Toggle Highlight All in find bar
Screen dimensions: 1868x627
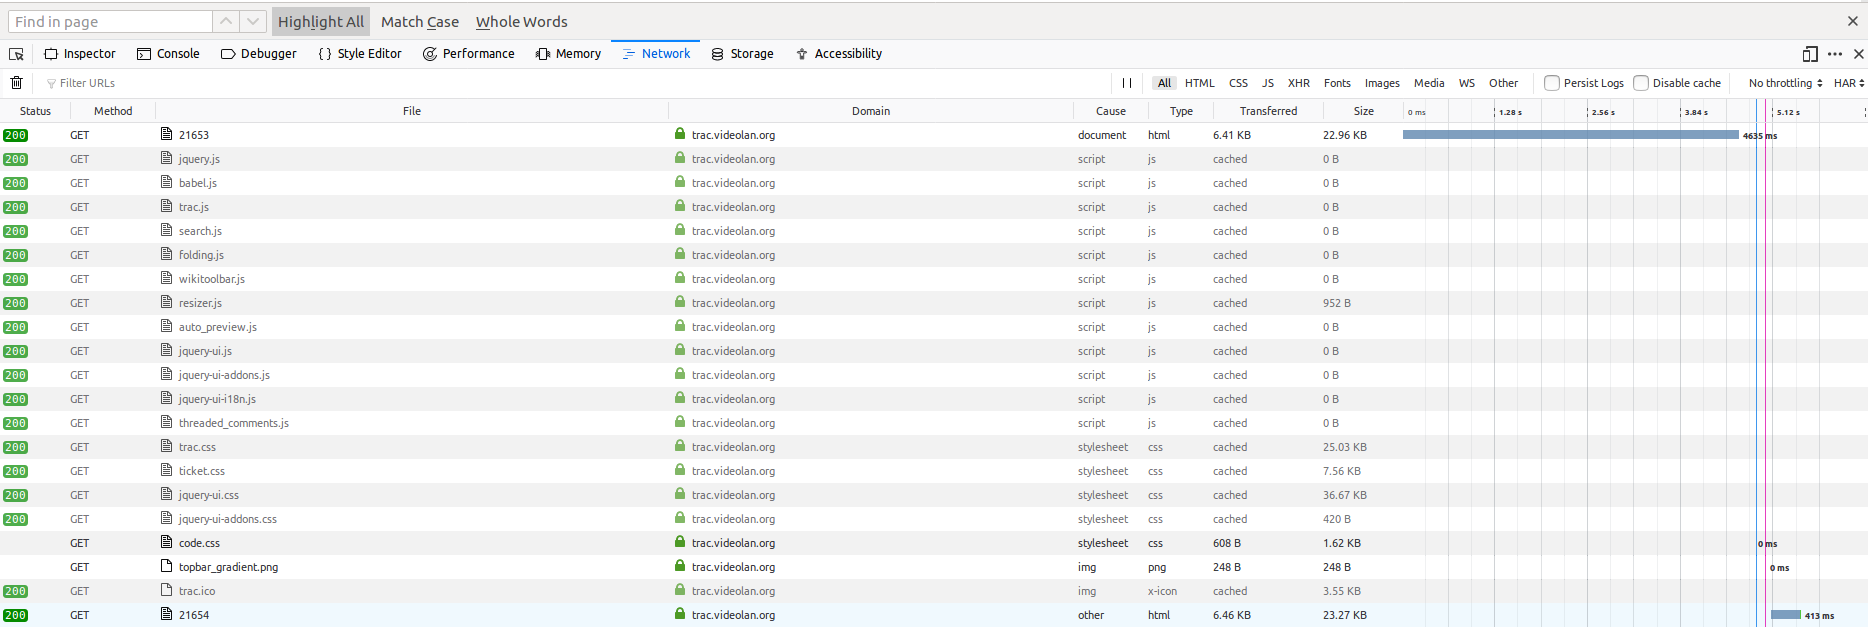click(x=321, y=22)
